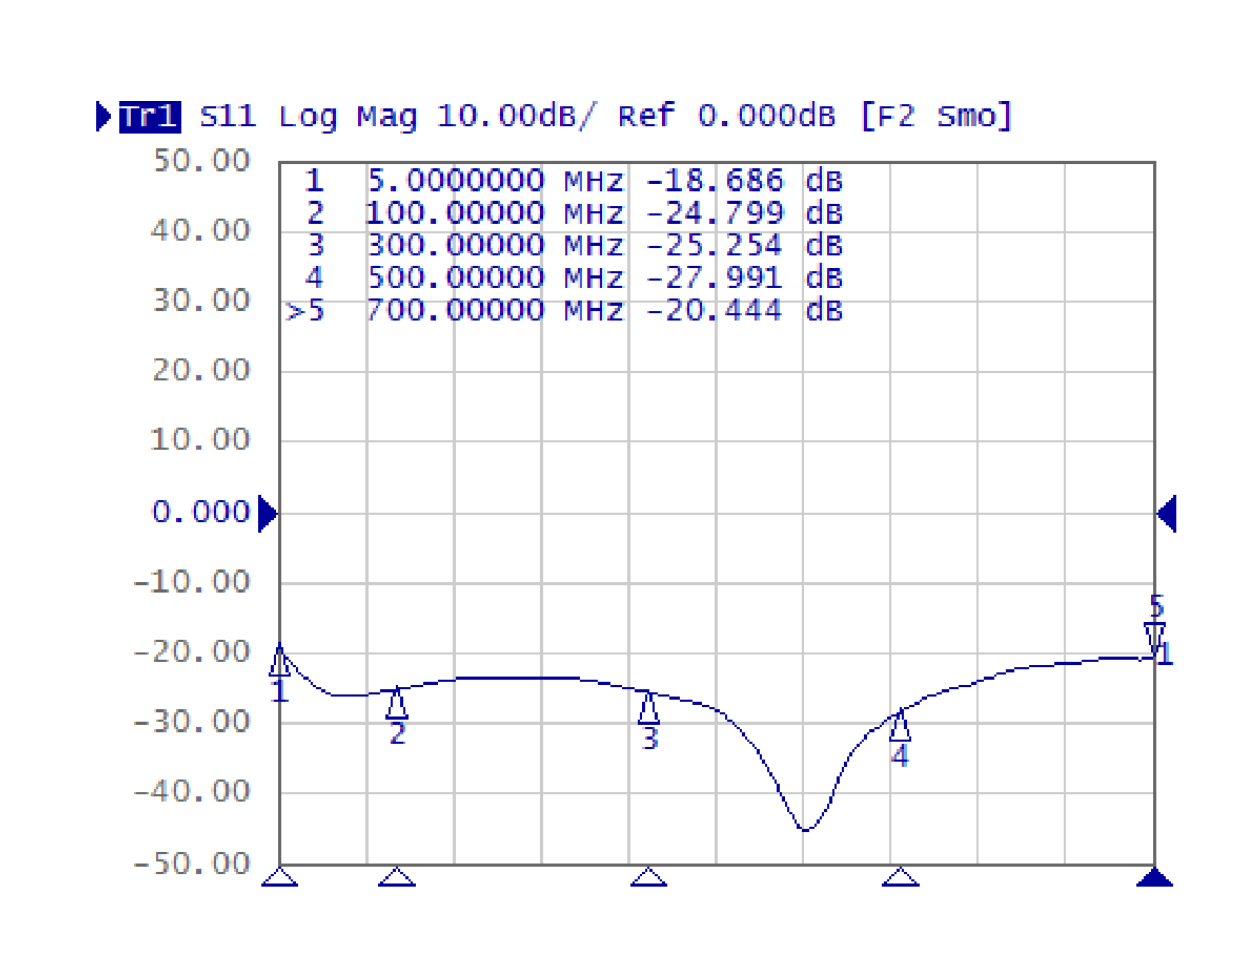The height and width of the screenshot is (963, 1252).
Task: Click the S11 measurement parameter label
Action: point(228,117)
